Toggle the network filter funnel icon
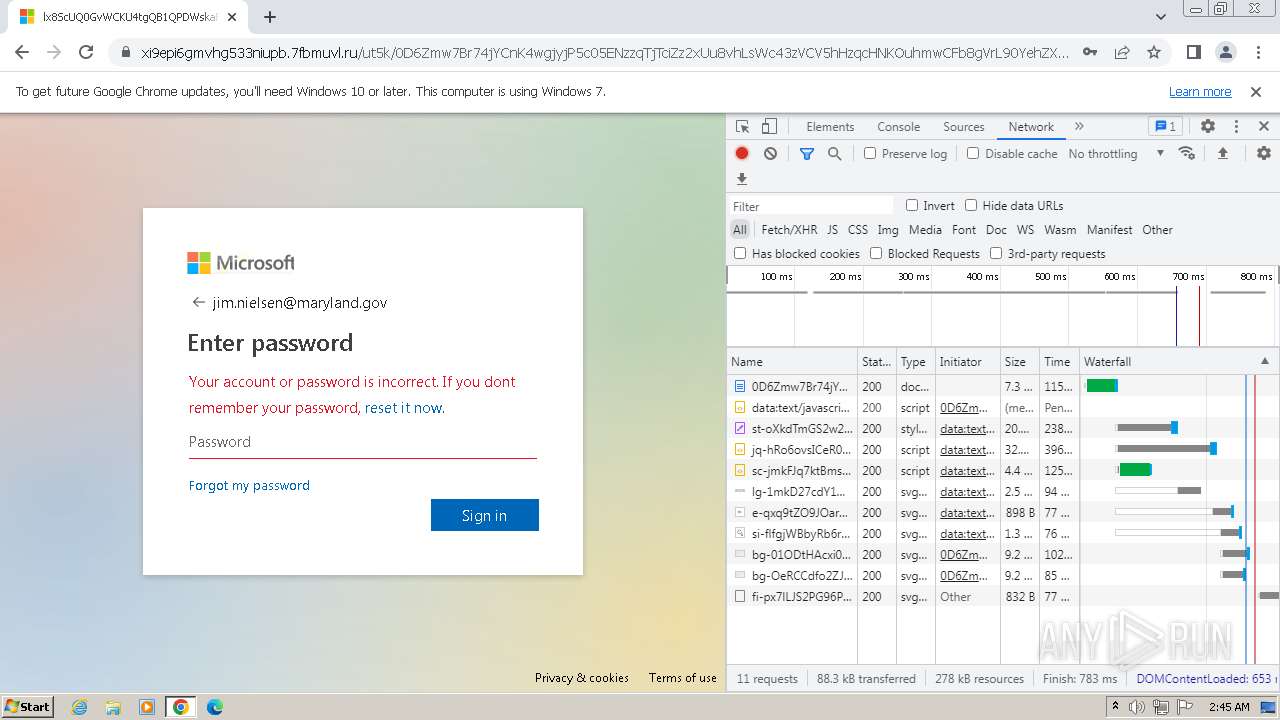Image resolution: width=1280 pixels, height=720 pixels. coord(807,154)
